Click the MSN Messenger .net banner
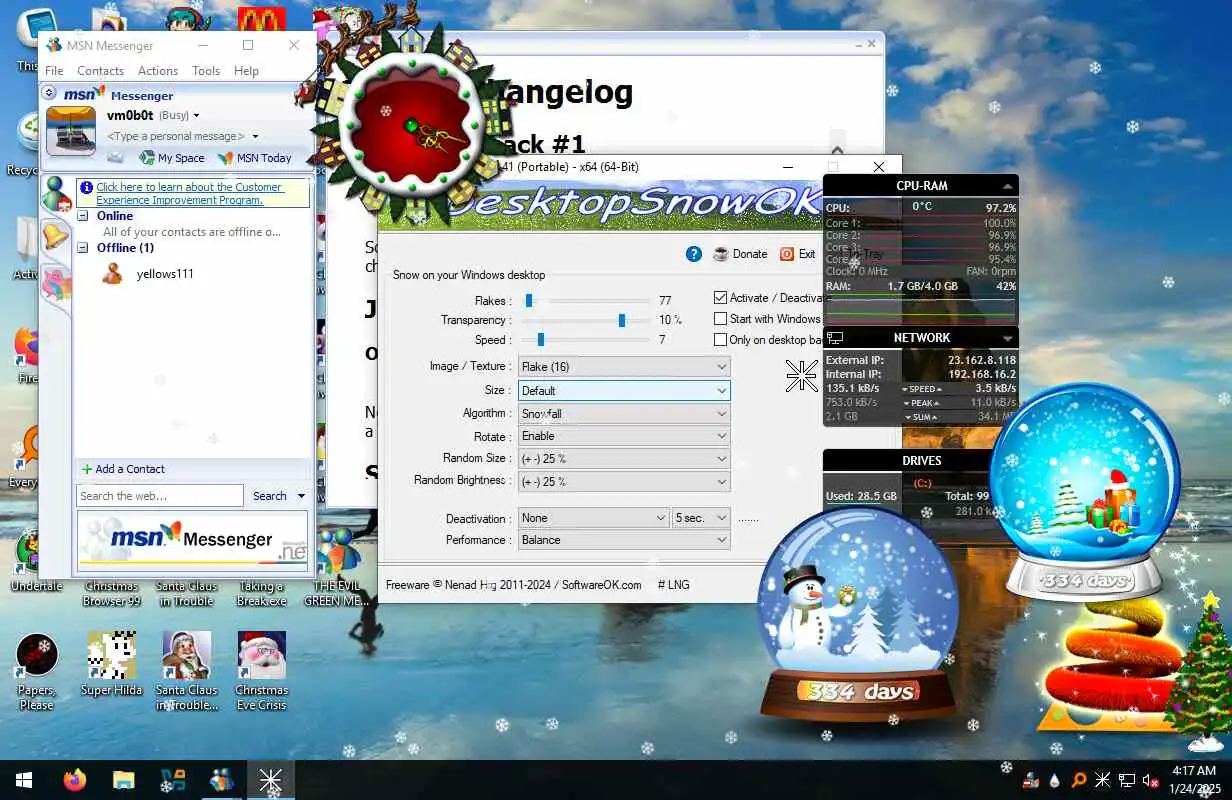Image resolution: width=1232 pixels, height=800 pixels. 193,540
